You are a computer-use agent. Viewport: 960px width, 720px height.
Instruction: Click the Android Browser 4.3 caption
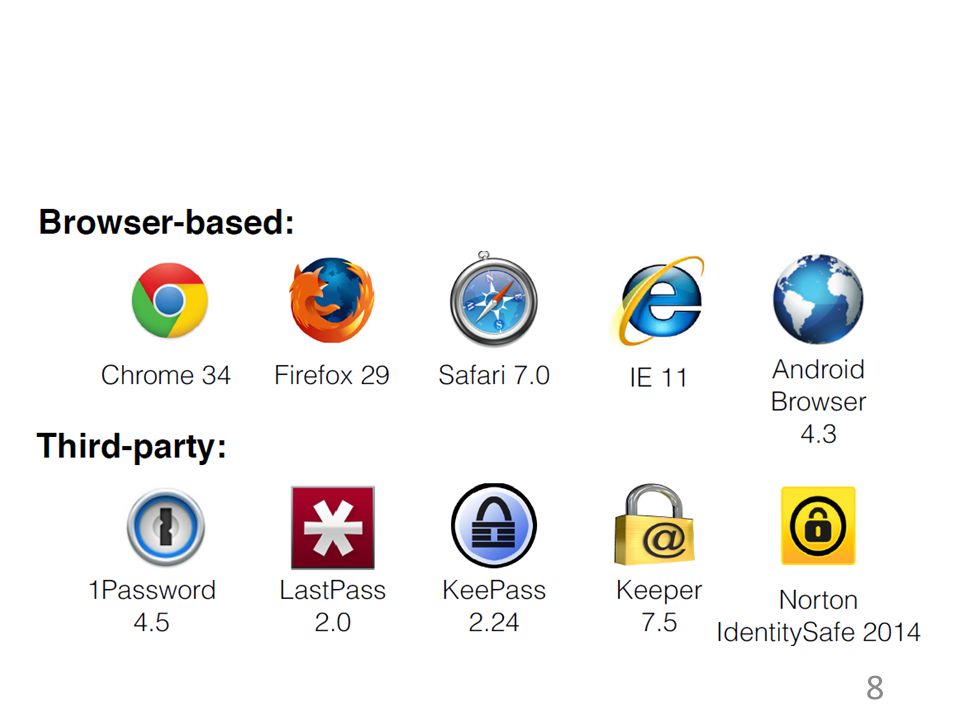point(819,402)
